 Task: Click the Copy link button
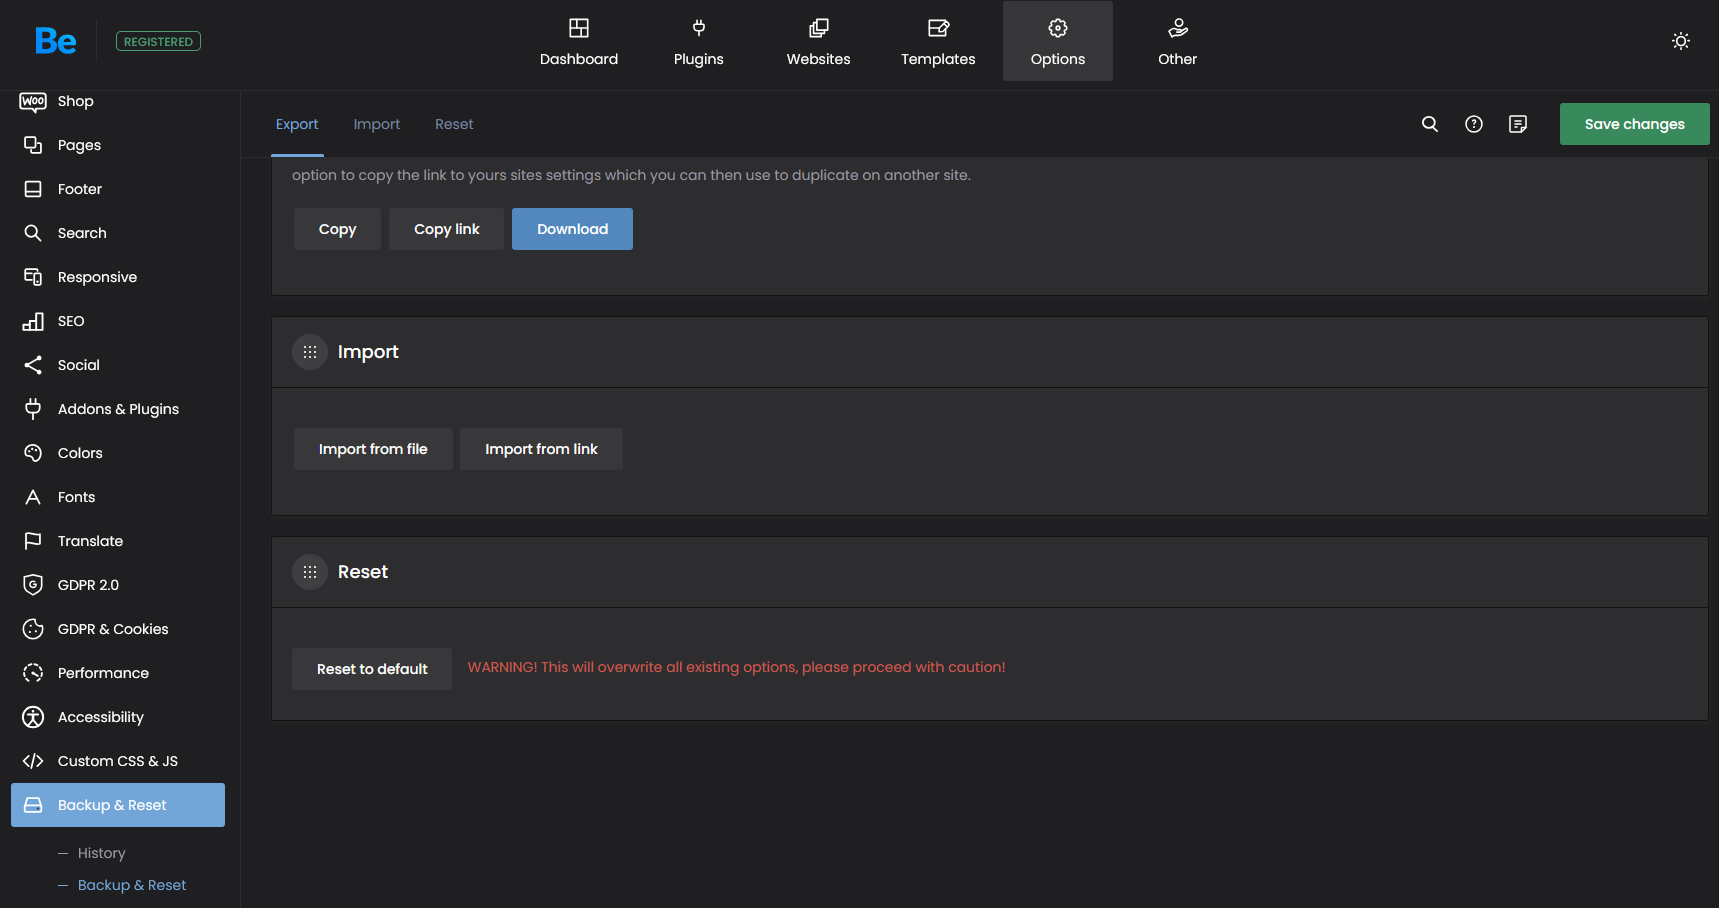coord(446,229)
